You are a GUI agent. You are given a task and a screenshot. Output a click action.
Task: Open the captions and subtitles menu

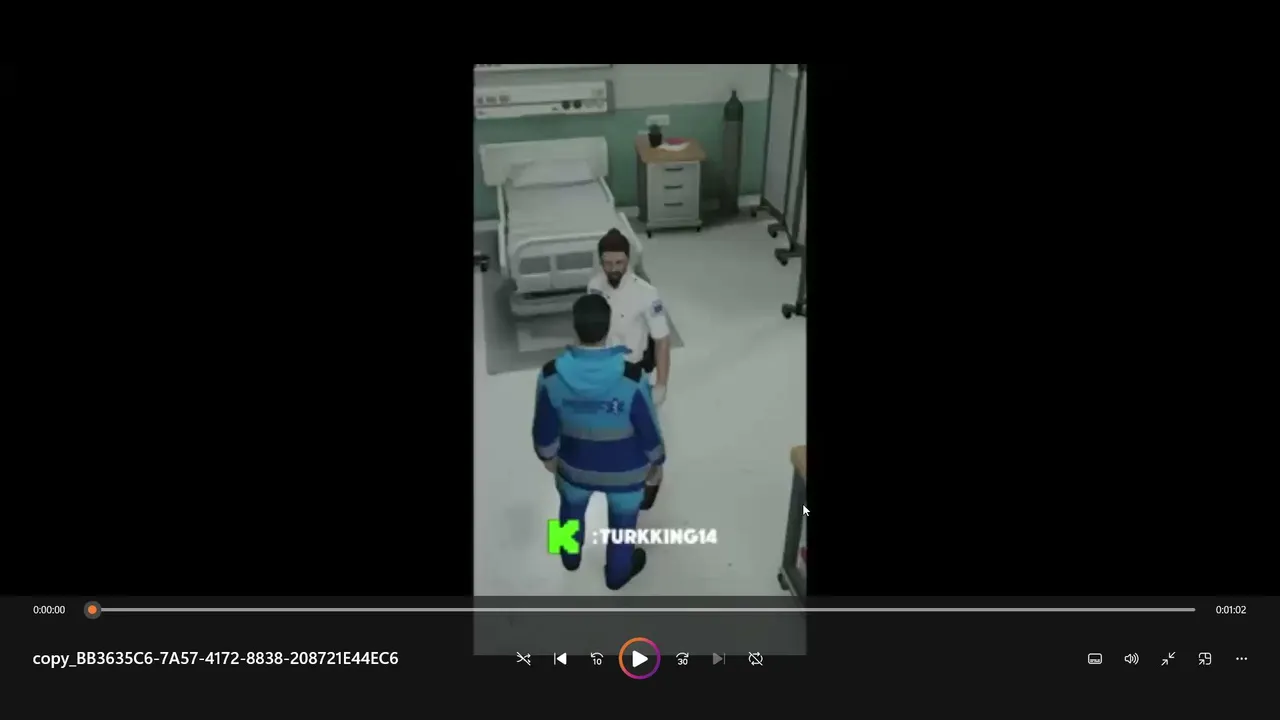[1095, 659]
